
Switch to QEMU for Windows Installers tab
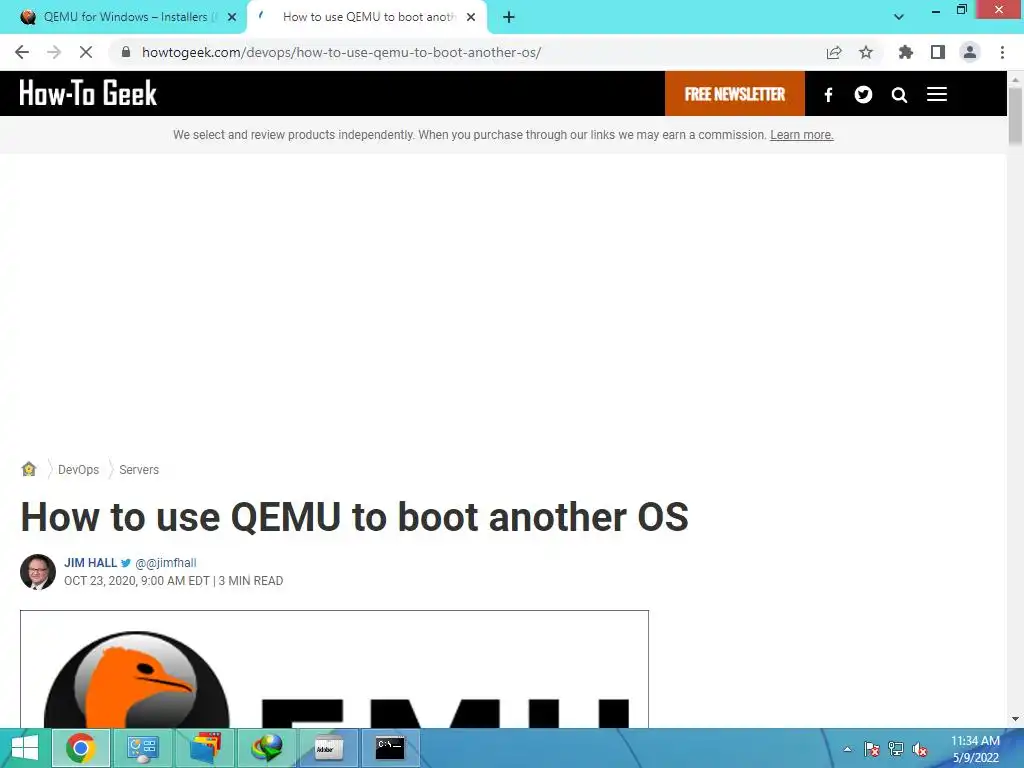[x=124, y=17]
